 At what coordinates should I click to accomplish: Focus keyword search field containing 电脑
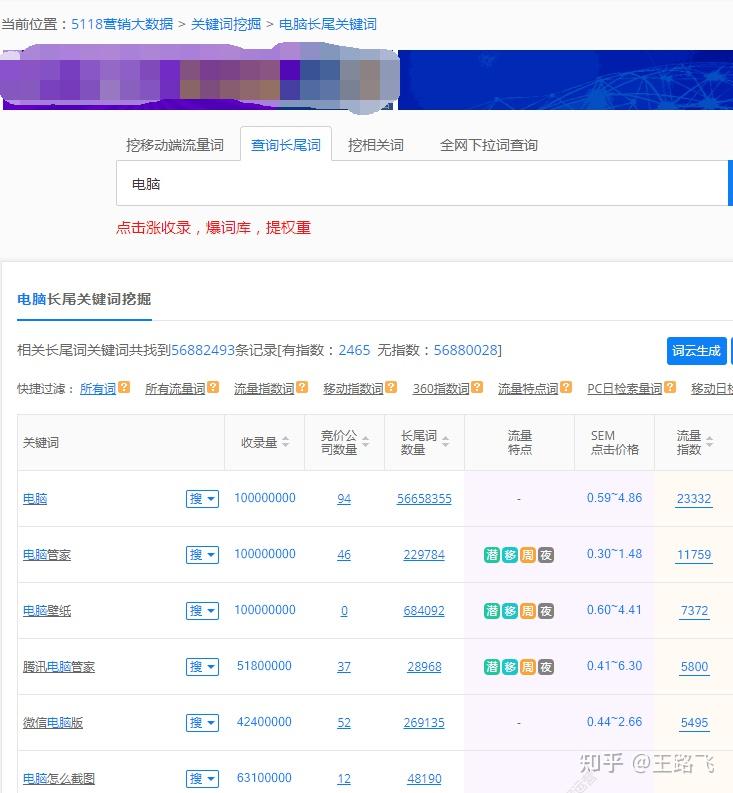(422, 184)
